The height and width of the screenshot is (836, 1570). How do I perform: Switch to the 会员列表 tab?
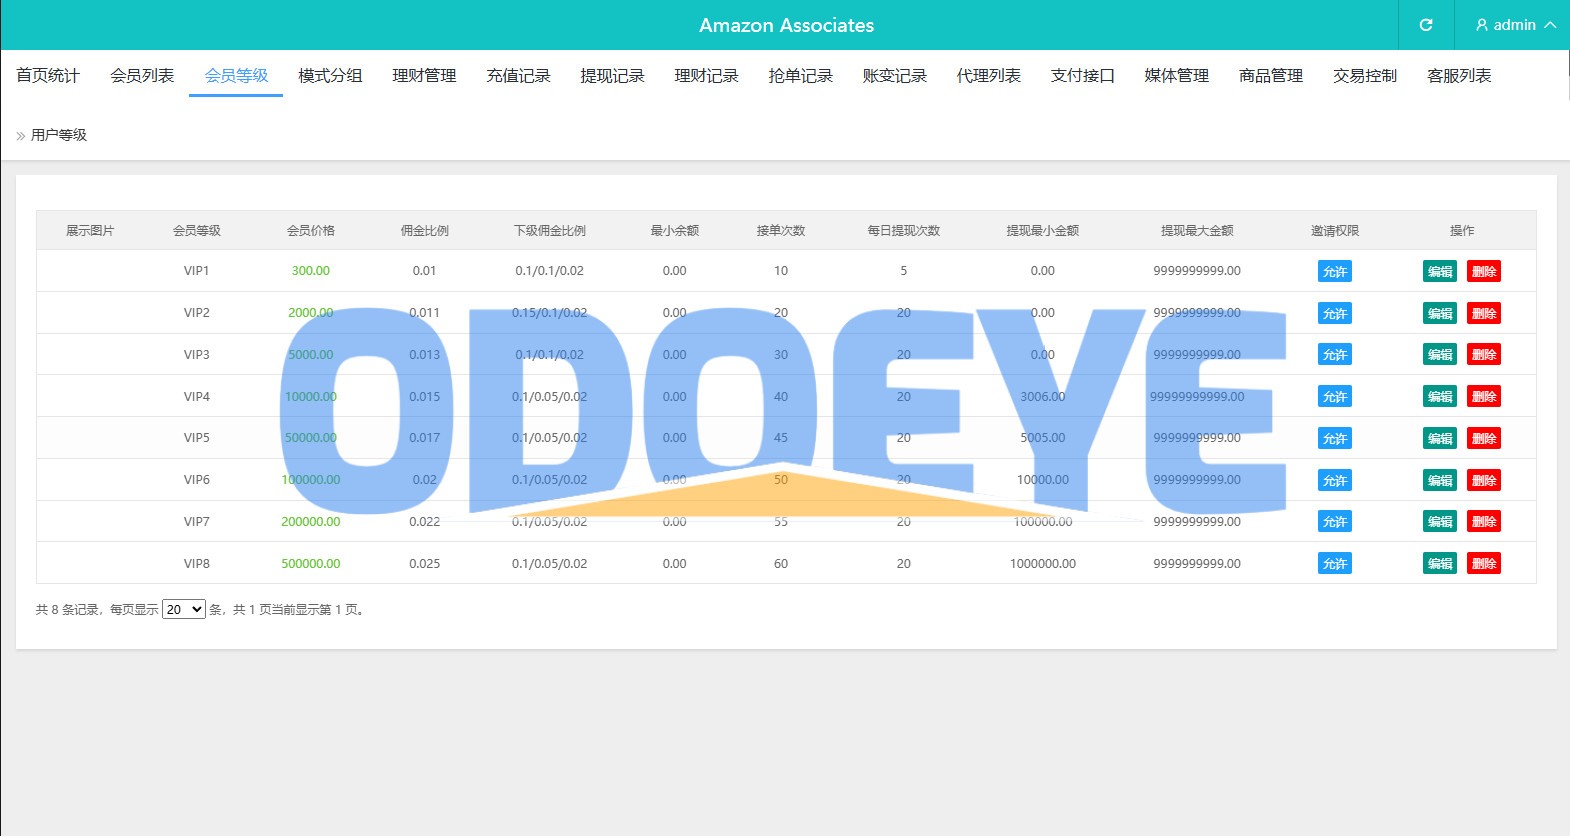pyautogui.click(x=142, y=76)
